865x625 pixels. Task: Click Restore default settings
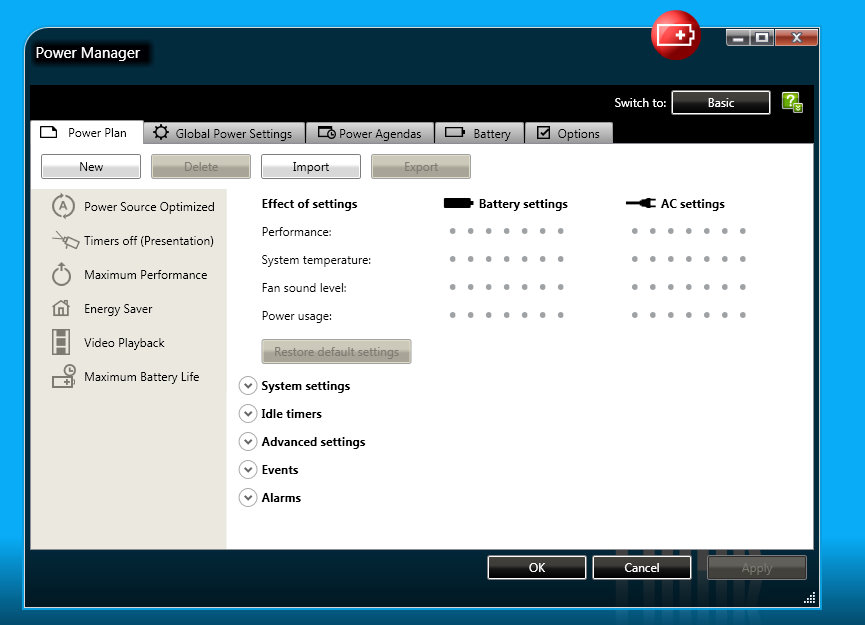pyautogui.click(x=337, y=351)
